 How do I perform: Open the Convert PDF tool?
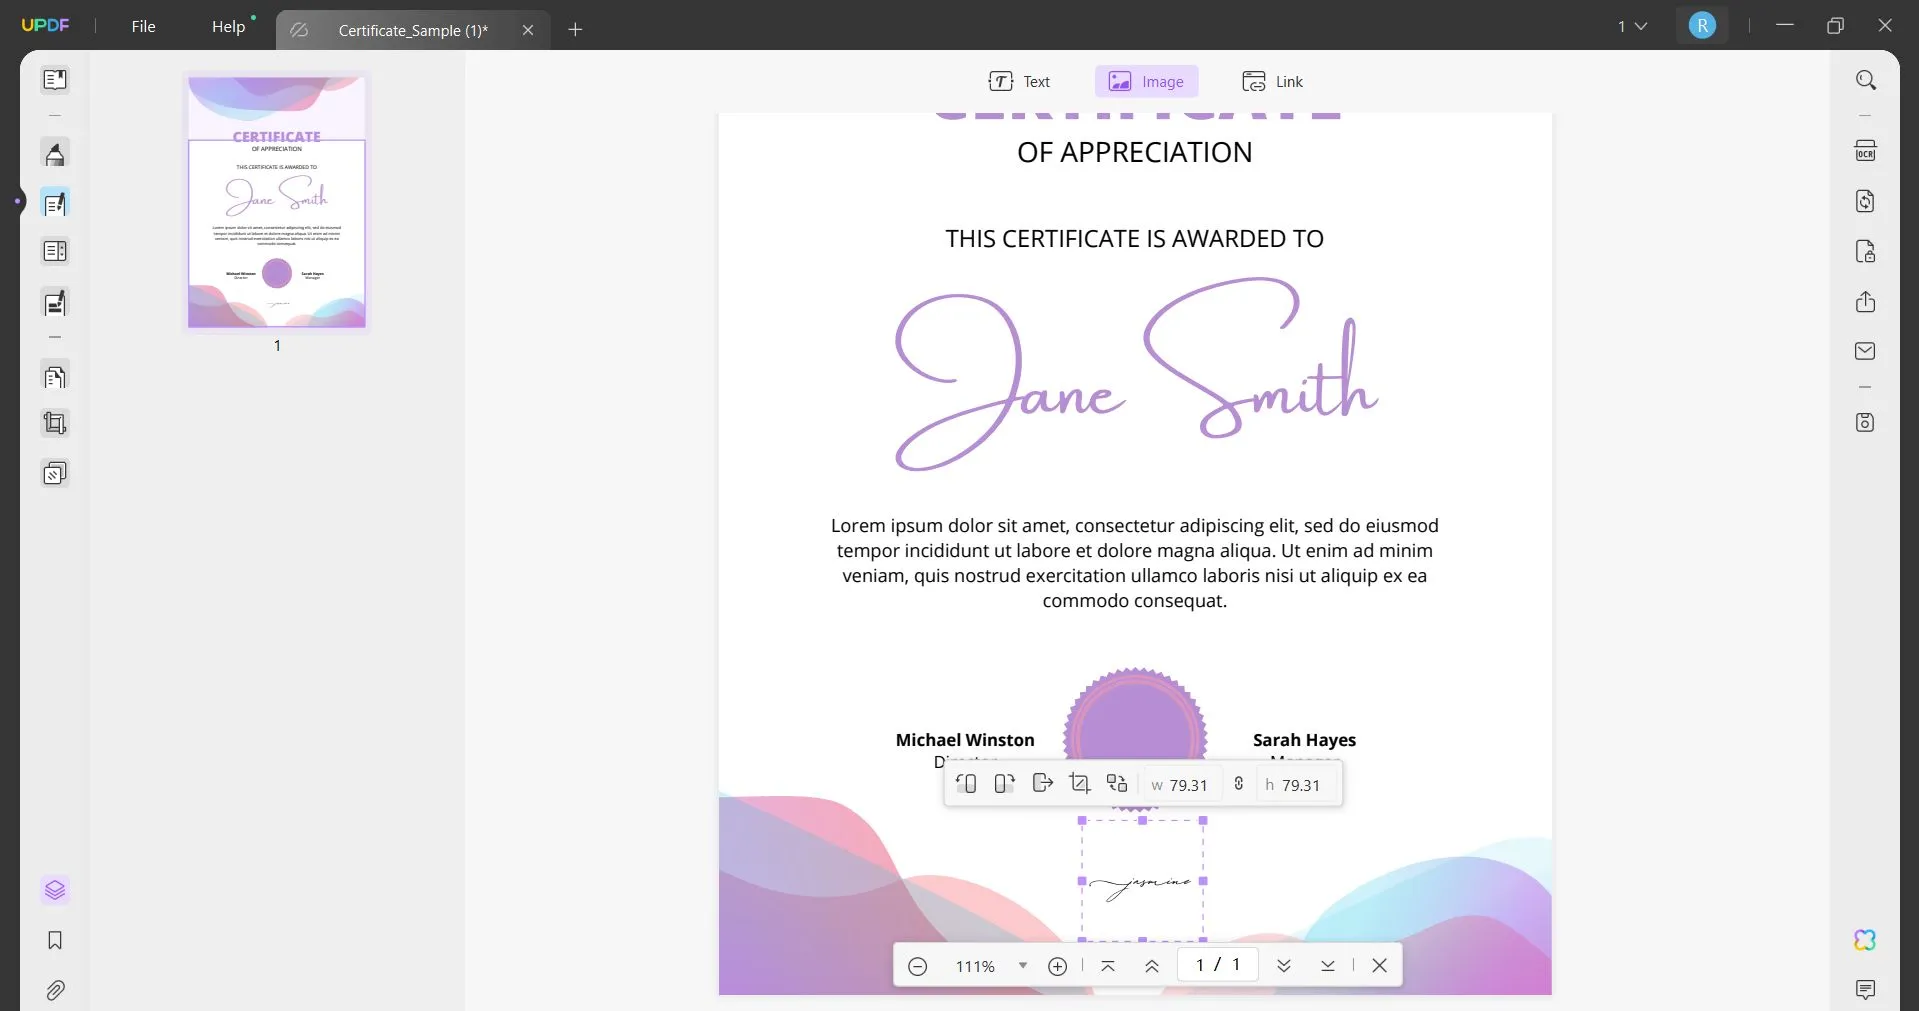click(1865, 201)
